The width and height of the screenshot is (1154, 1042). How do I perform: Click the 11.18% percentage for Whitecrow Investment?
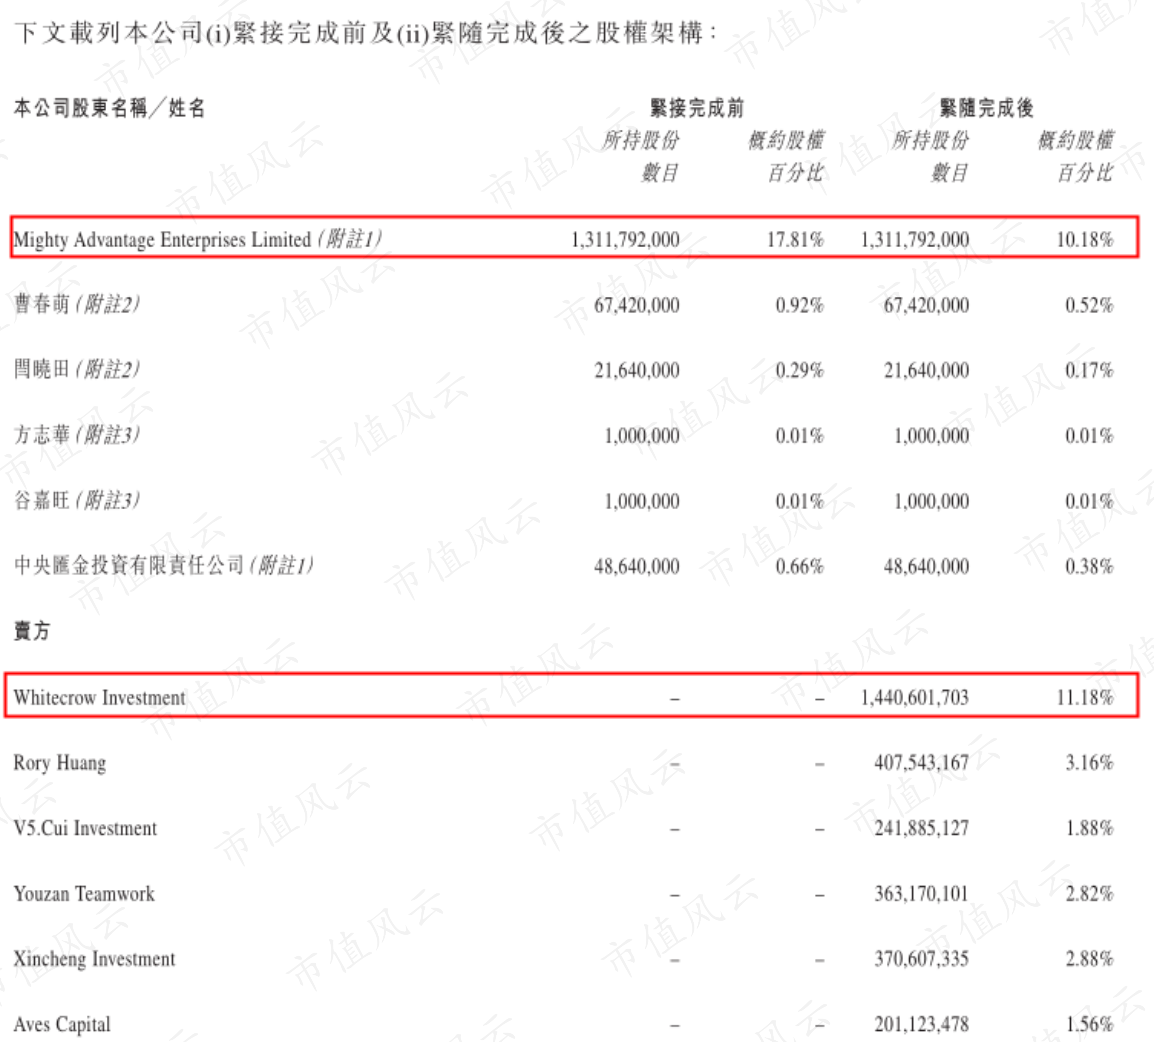point(1085,697)
